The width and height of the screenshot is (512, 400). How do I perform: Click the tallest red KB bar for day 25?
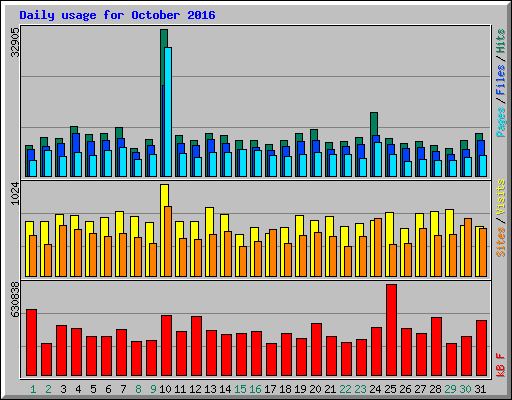tap(391, 330)
